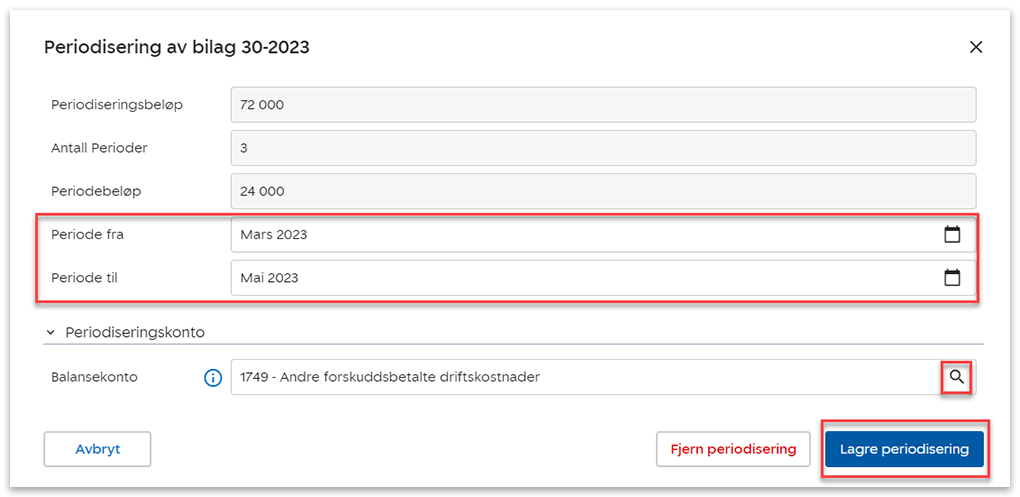Click the Periode fra label
This screenshot has width=1020, height=497.
87,235
